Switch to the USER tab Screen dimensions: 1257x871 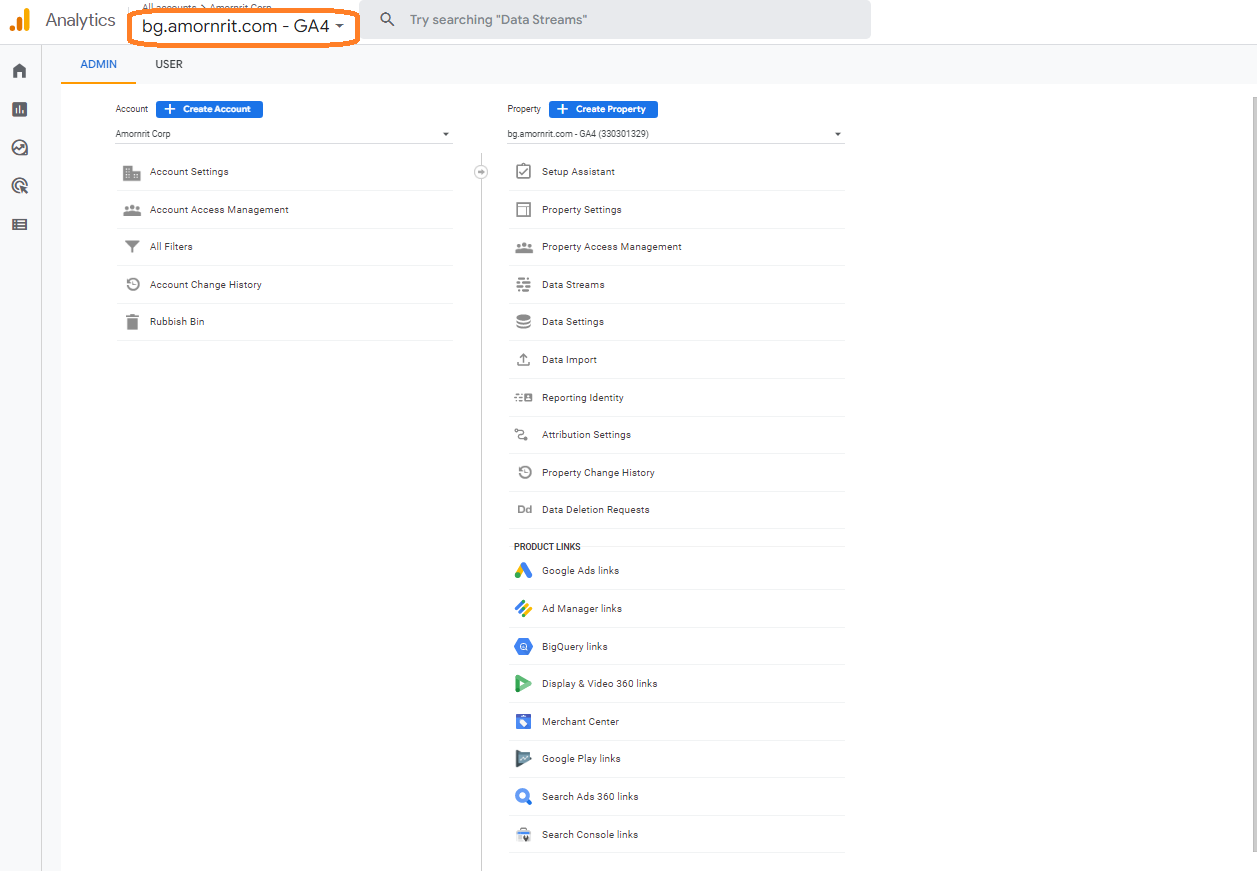point(169,64)
